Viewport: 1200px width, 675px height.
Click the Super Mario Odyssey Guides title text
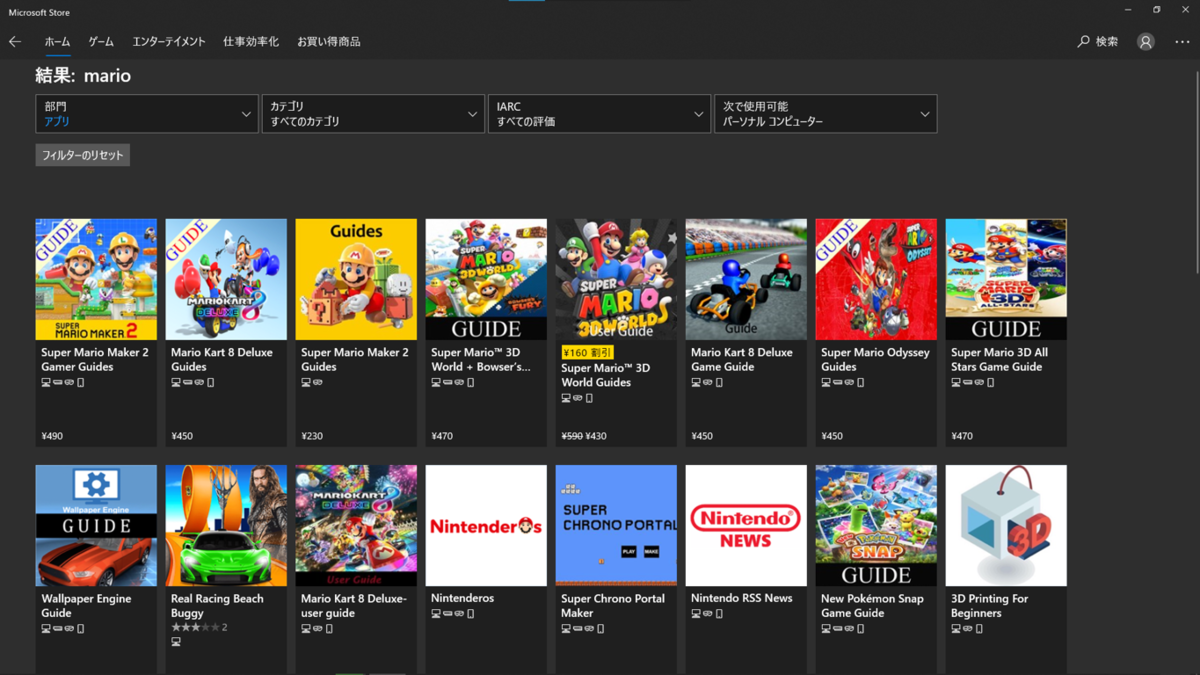pyautogui.click(x=875, y=360)
